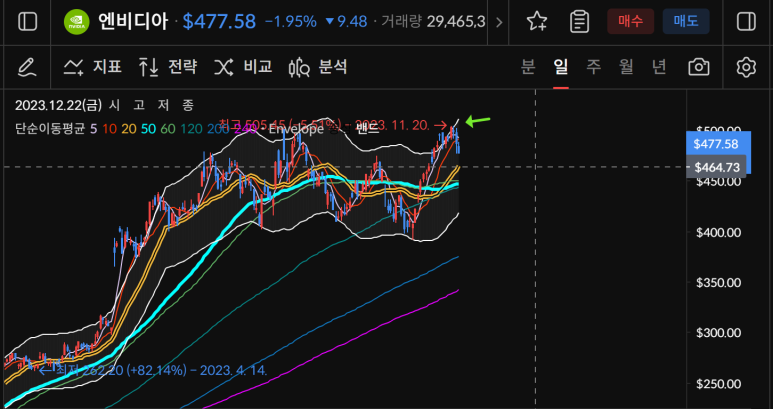Toggle moving average 5 legend

point(94,129)
